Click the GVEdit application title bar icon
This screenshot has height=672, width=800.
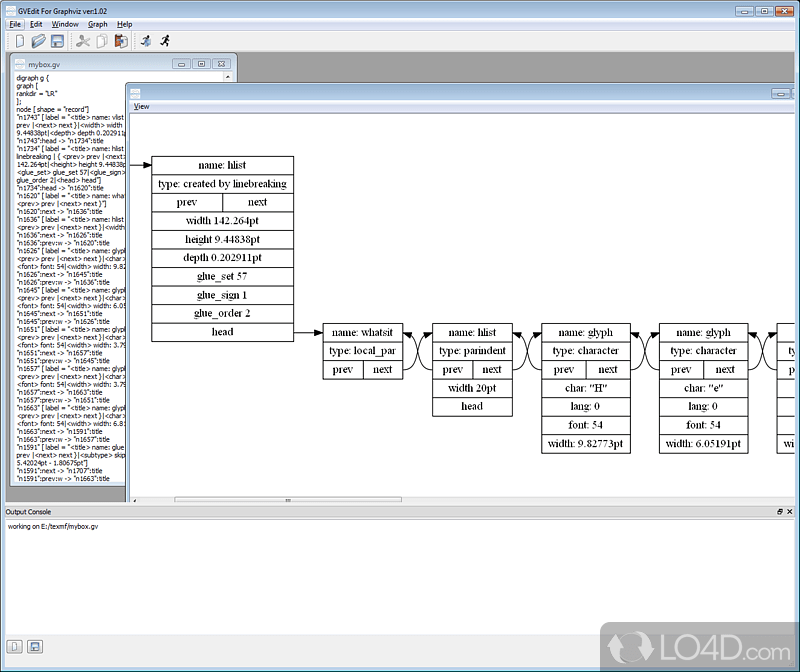[x=10, y=11]
